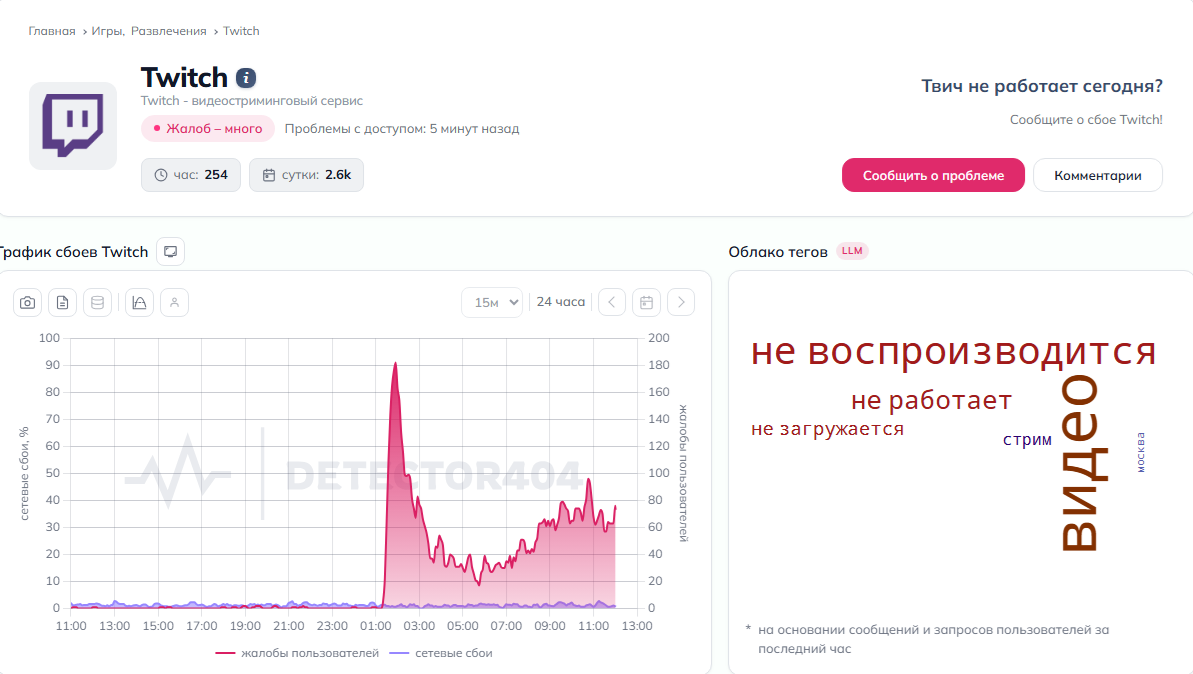This screenshot has width=1193, height=674.
Task: Open the info icon next to Twitch title
Action: 246,78
